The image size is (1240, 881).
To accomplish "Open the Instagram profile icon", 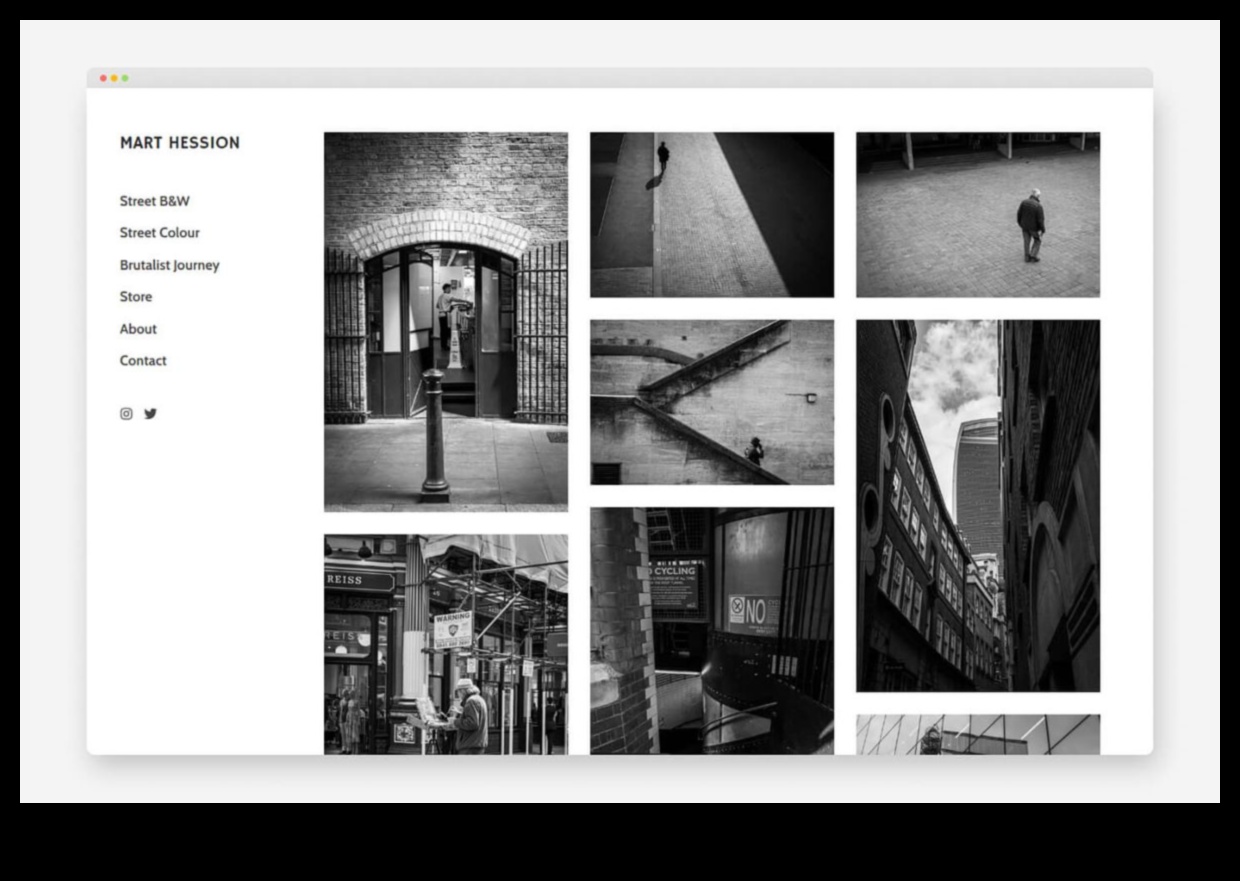I will click(125, 413).
